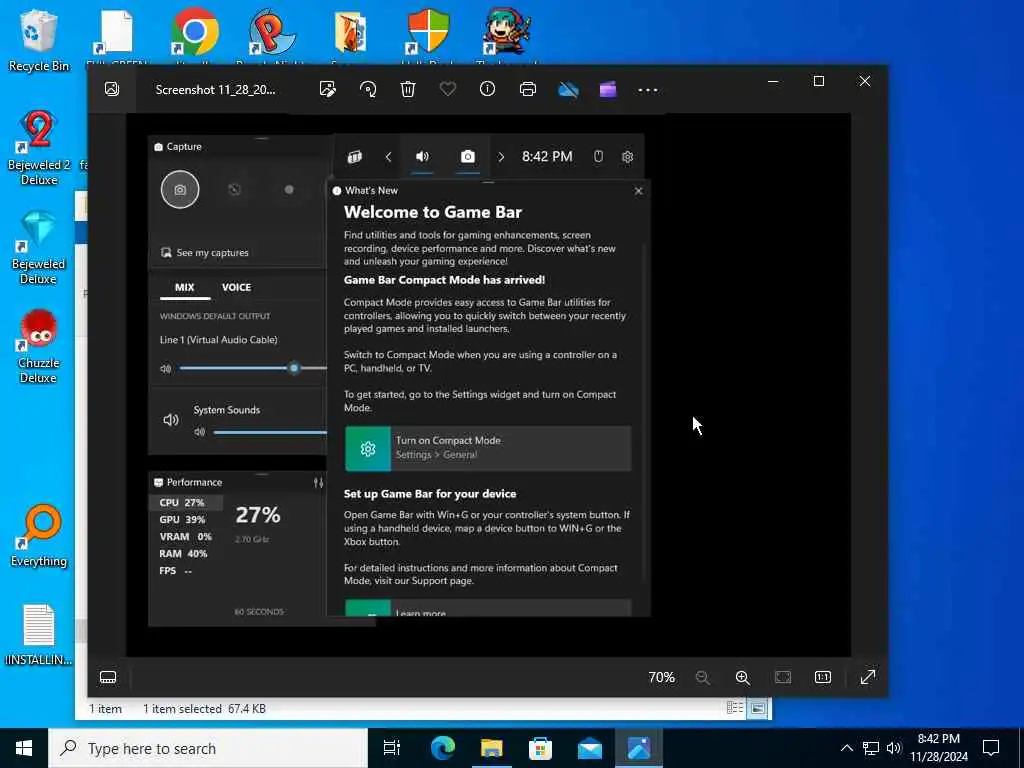Viewport: 1024px width, 768px height.
Task: Open Task View on taskbar
Action: (392, 748)
